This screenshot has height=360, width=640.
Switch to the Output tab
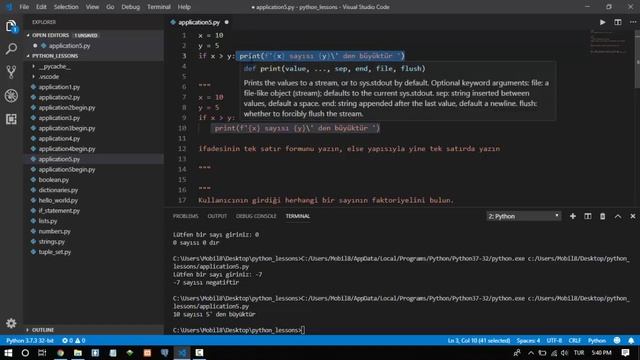[217, 216]
